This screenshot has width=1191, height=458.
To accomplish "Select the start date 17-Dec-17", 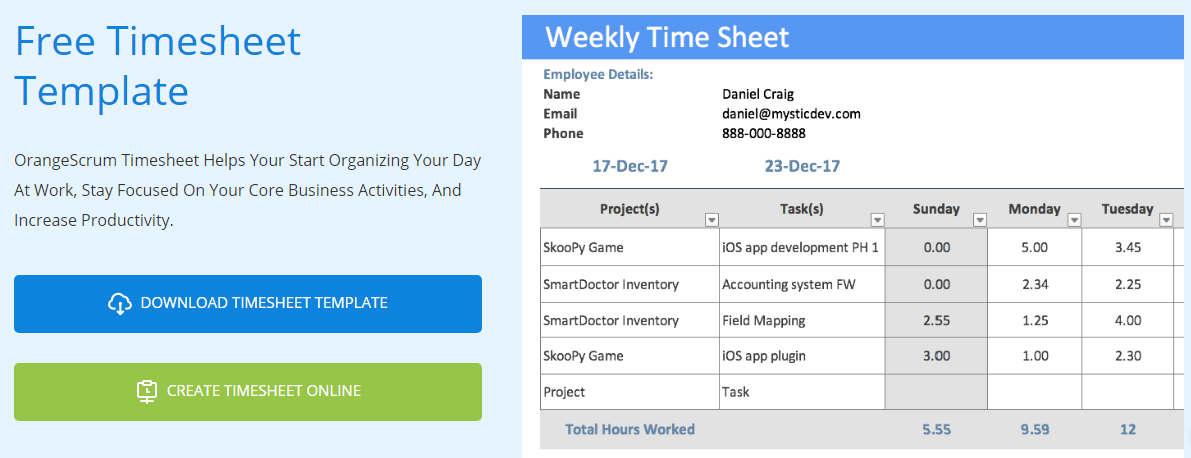I will pyautogui.click(x=630, y=166).
